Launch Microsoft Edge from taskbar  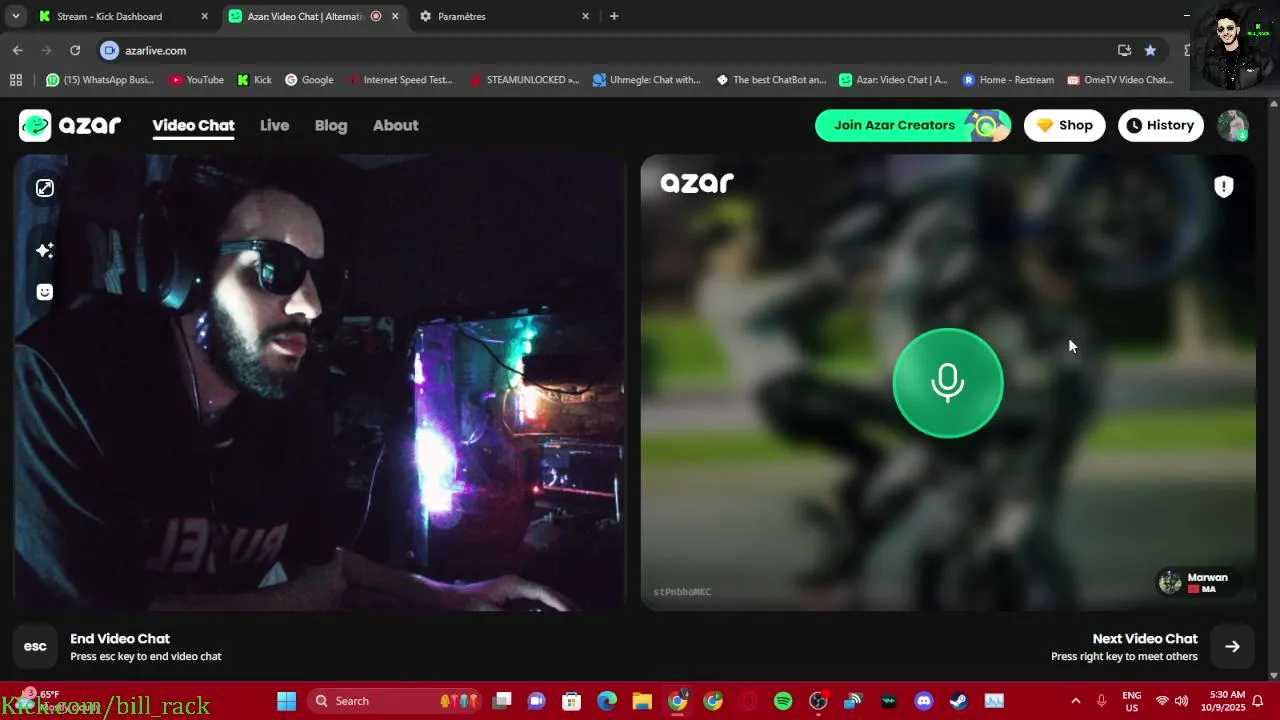pyautogui.click(x=607, y=701)
